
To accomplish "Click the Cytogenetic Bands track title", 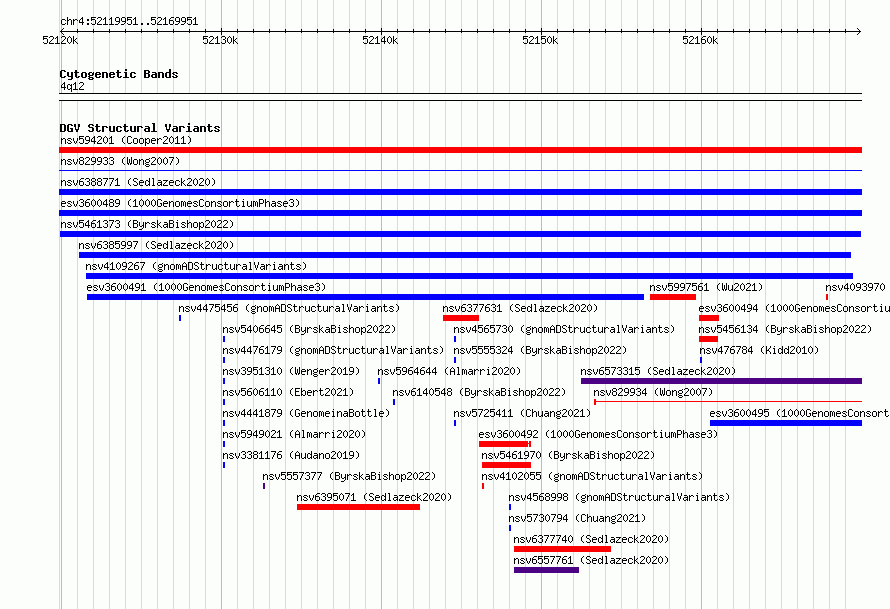I will click(119, 74).
